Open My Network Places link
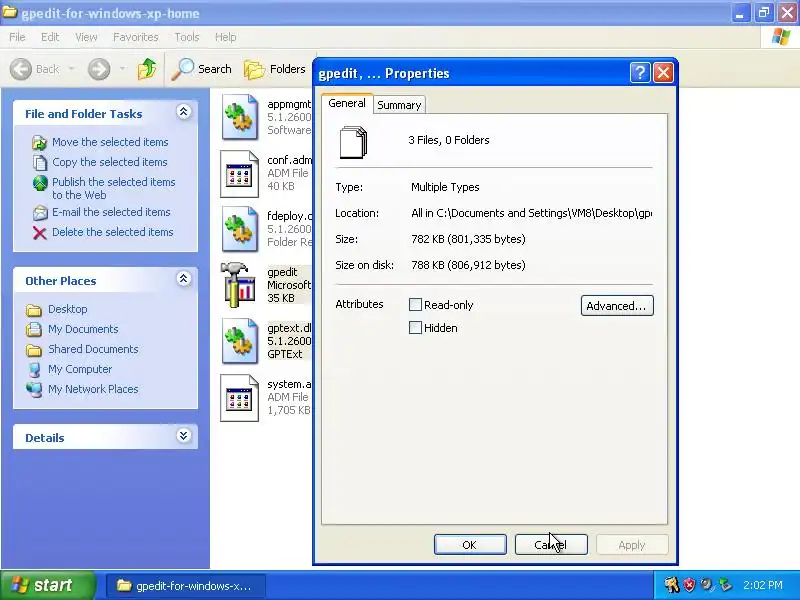This screenshot has height=600, width=800. [93, 389]
